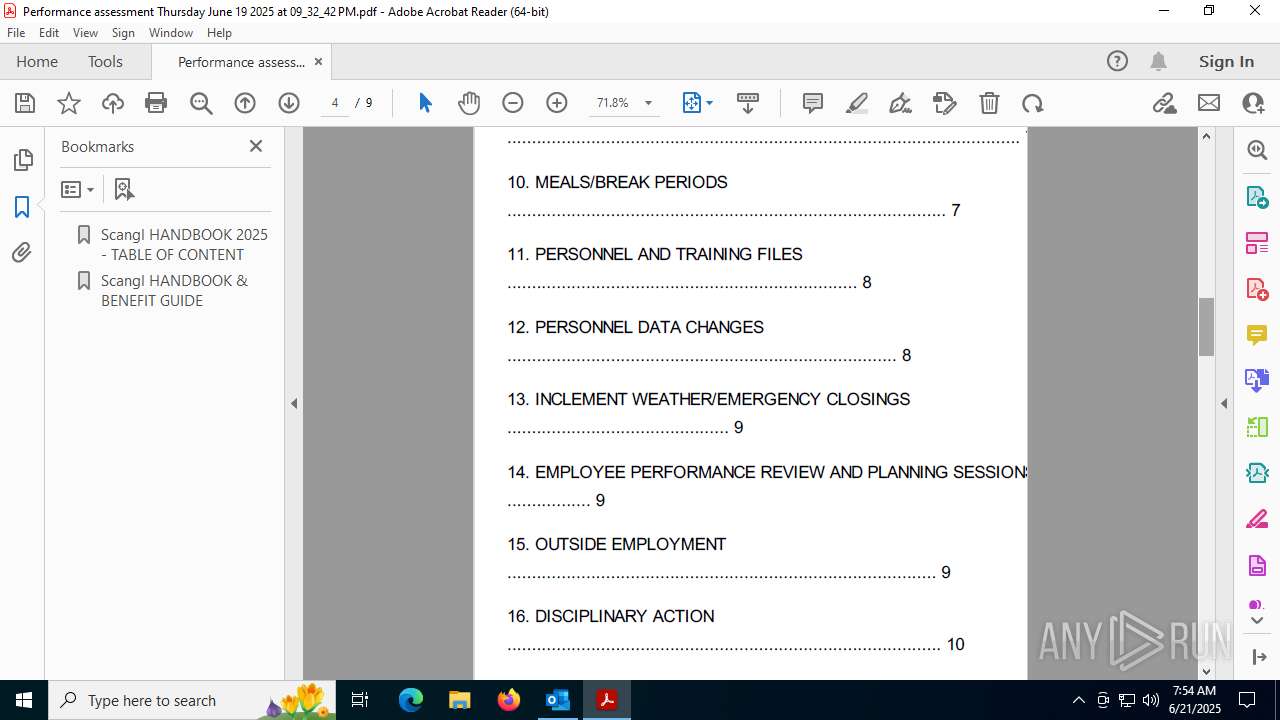Switch to the Home tab
The height and width of the screenshot is (720, 1280).
[x=37, y=62]
